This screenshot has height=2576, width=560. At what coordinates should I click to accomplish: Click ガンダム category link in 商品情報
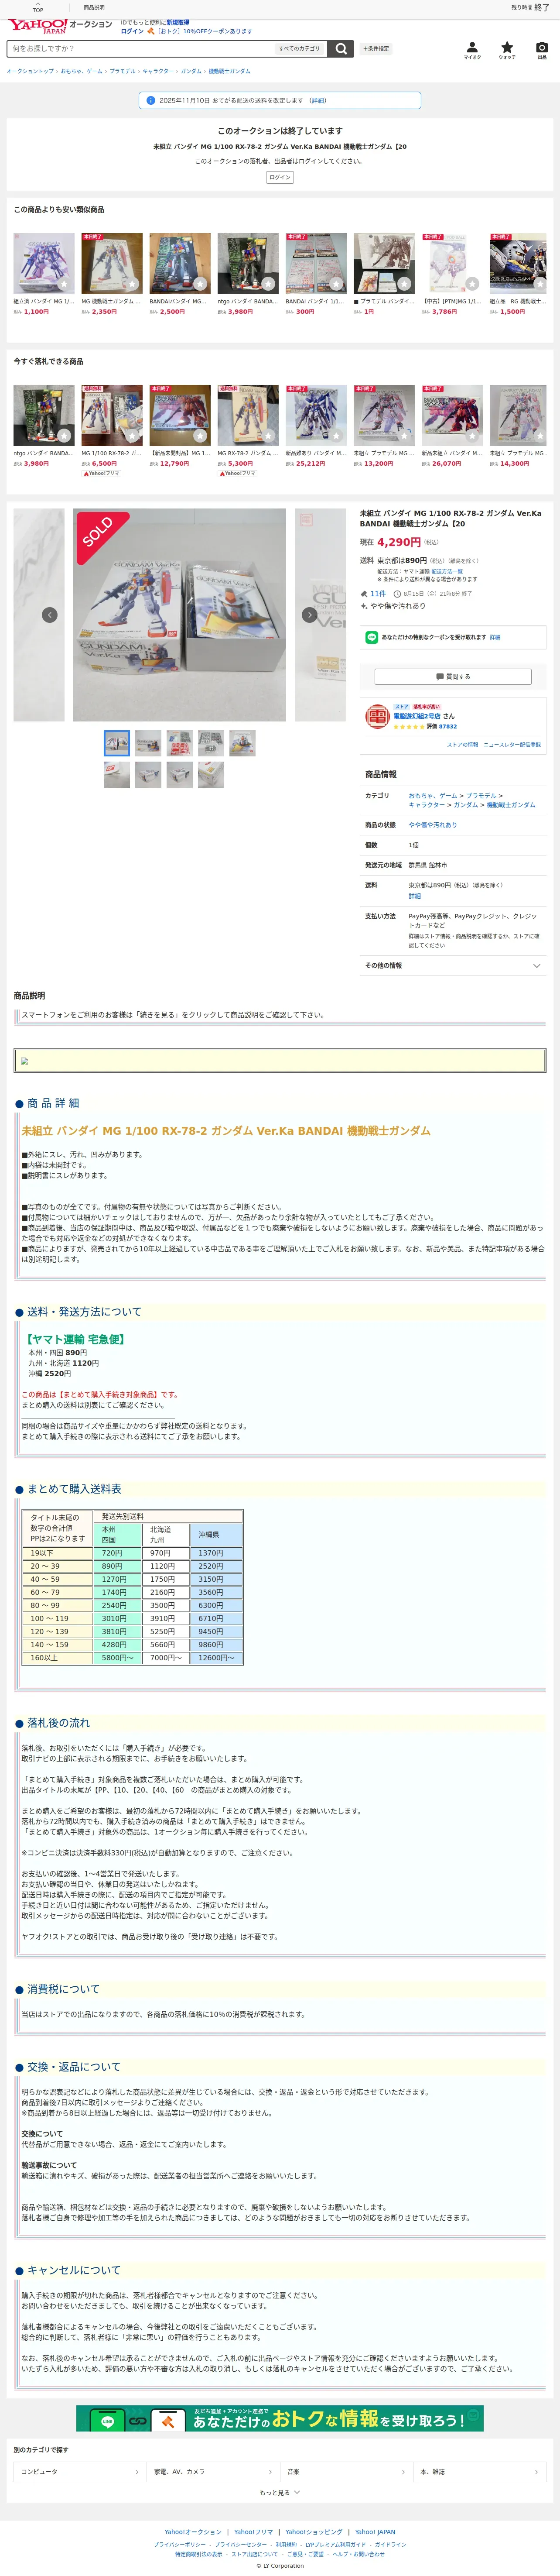[x=466, y=805]
